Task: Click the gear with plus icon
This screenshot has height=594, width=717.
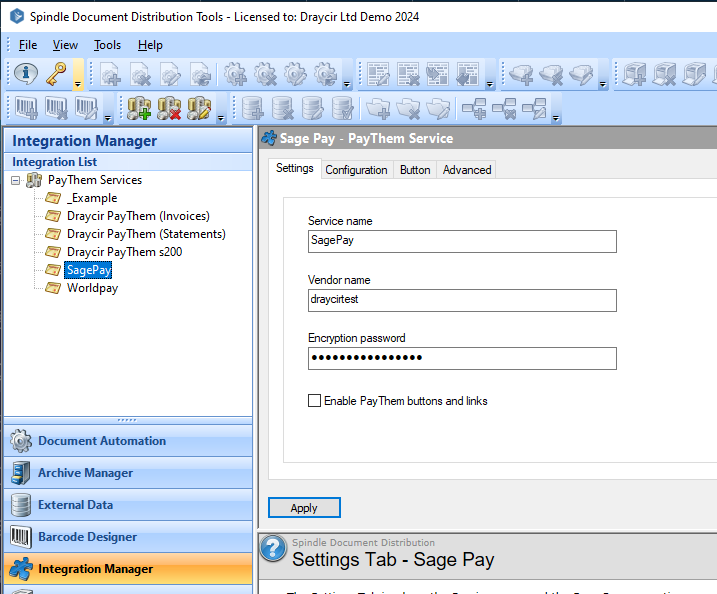Action: (235, 74)
